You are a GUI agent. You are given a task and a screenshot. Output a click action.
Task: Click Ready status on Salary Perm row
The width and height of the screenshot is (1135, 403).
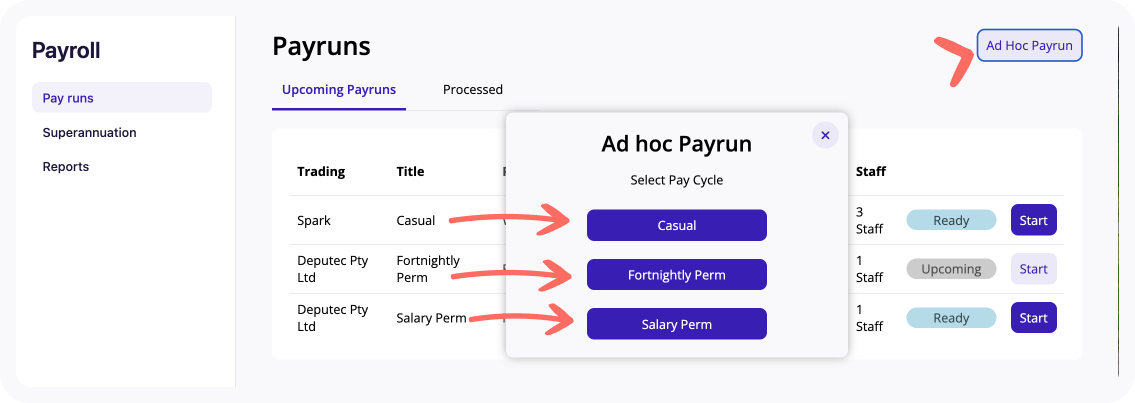tap(951, 318)
